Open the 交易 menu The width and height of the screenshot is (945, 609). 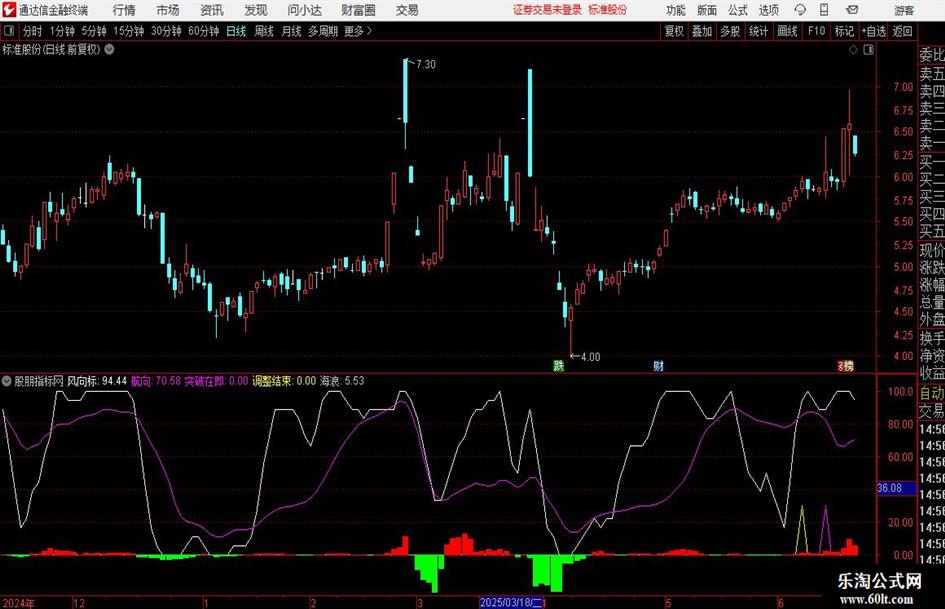[407, 10]
